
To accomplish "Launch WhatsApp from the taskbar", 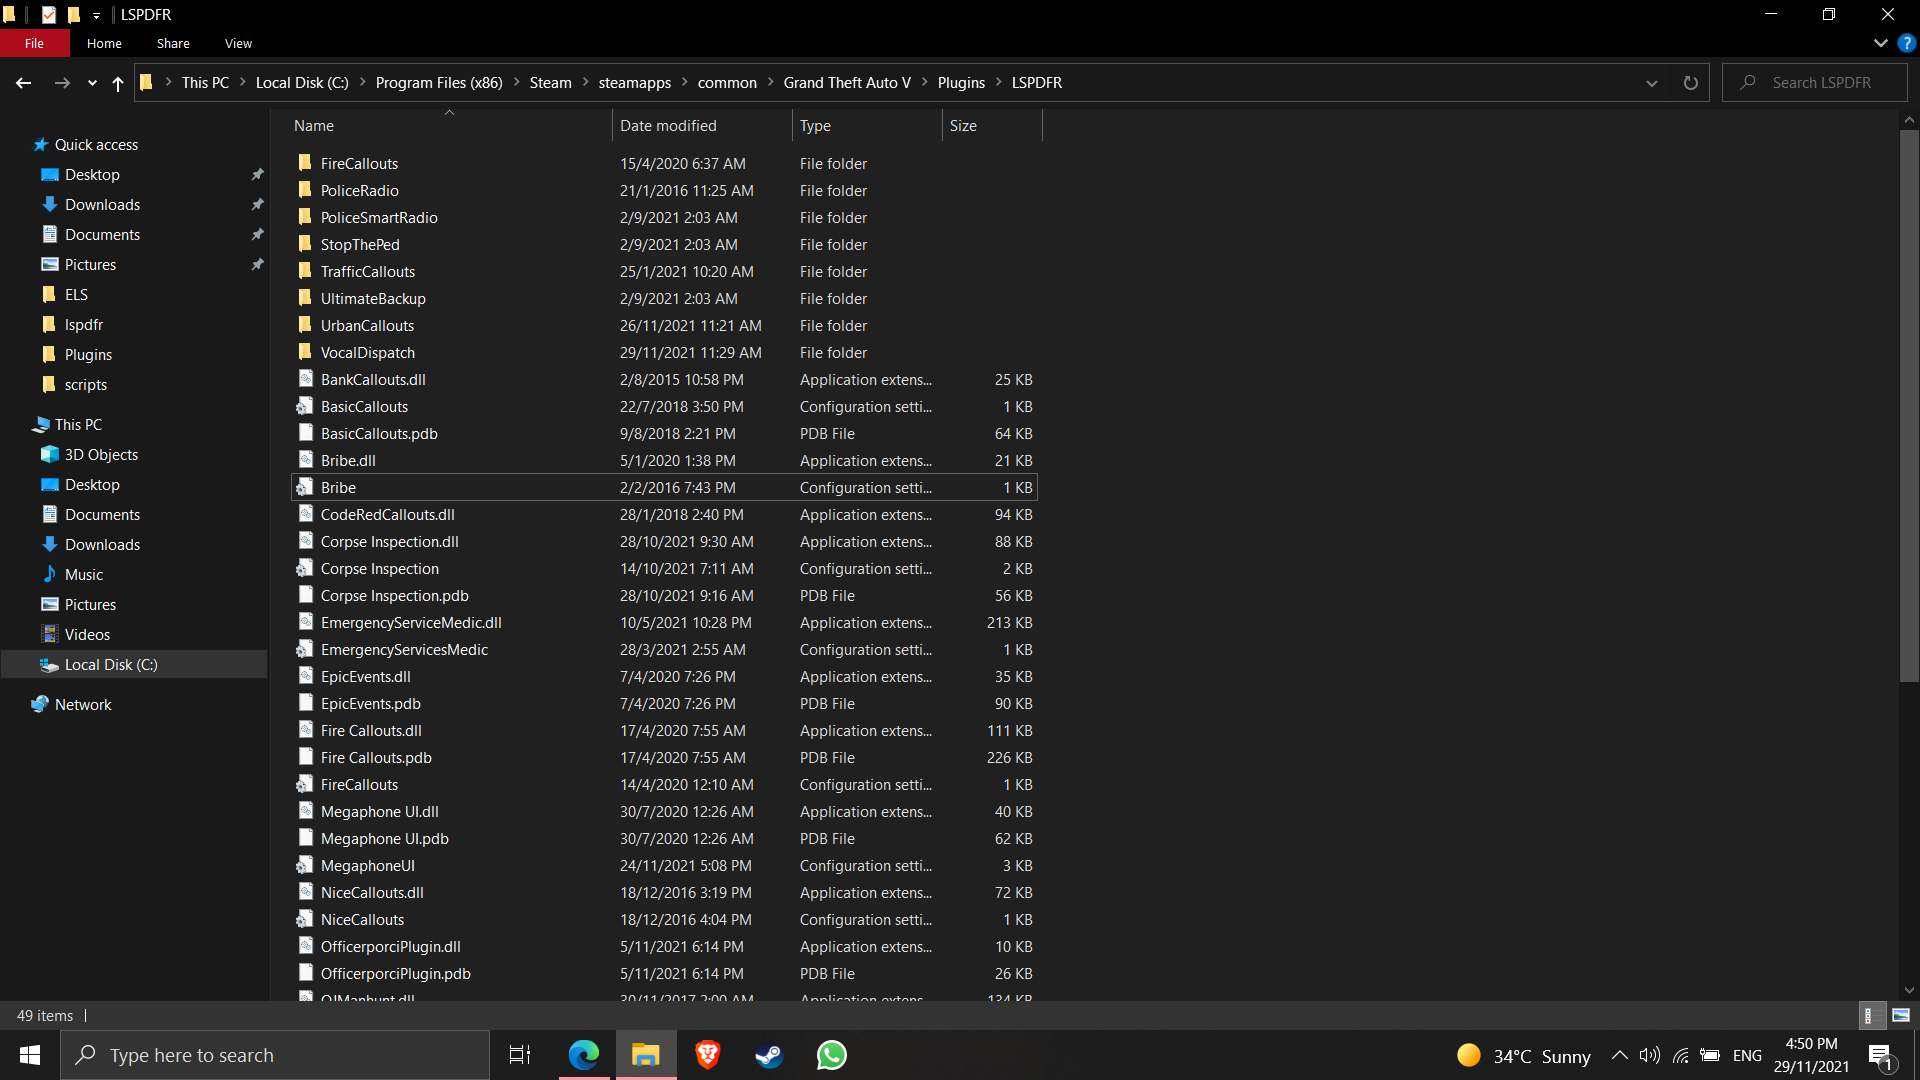I will pyautogui.click(x=831, y=1055).
